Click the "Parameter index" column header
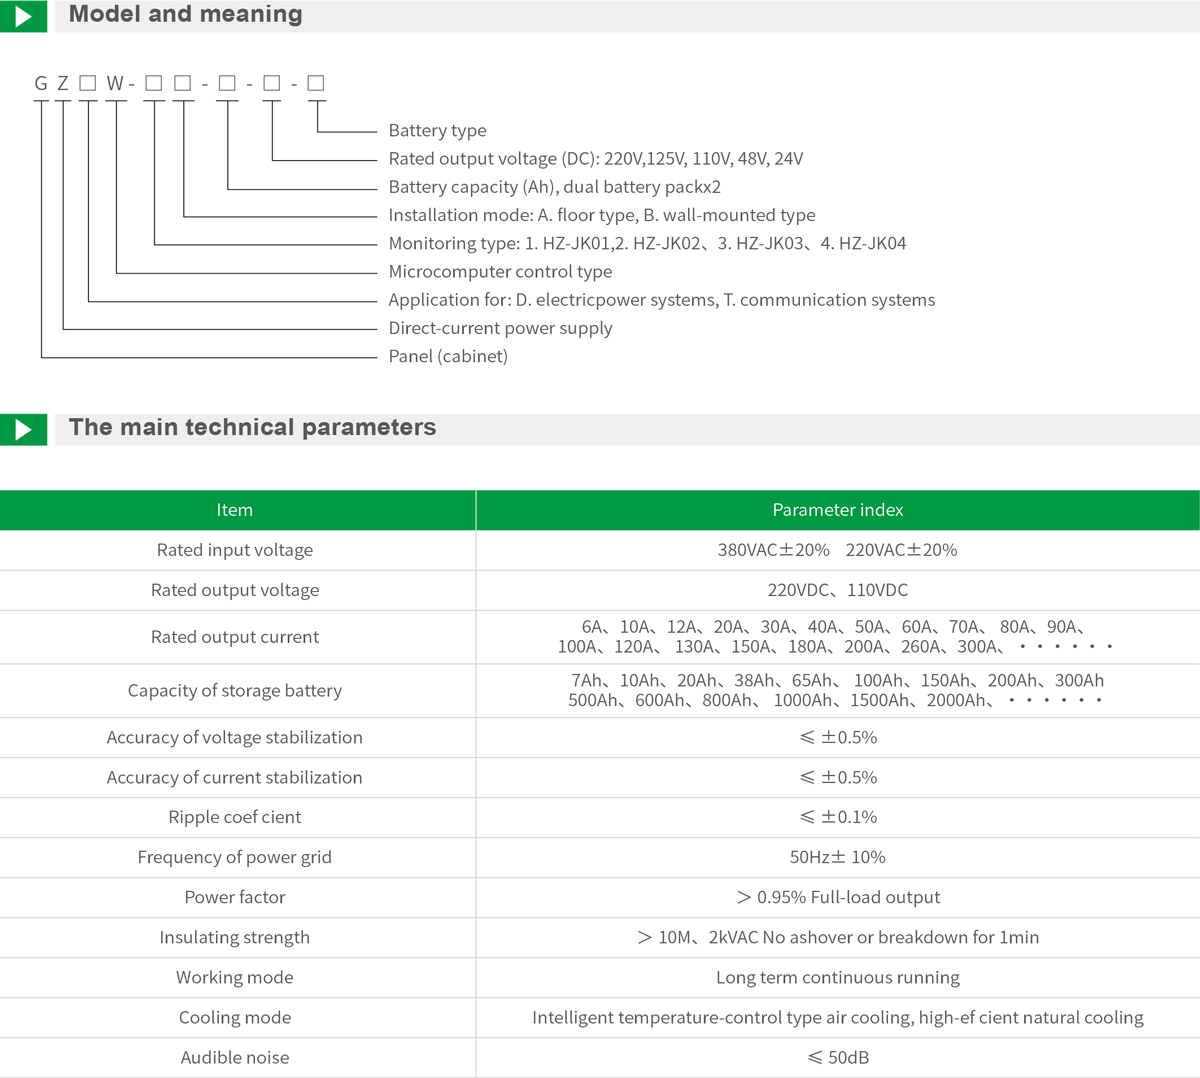This screenshot has height=1078, width=1200. click(837, 510)
